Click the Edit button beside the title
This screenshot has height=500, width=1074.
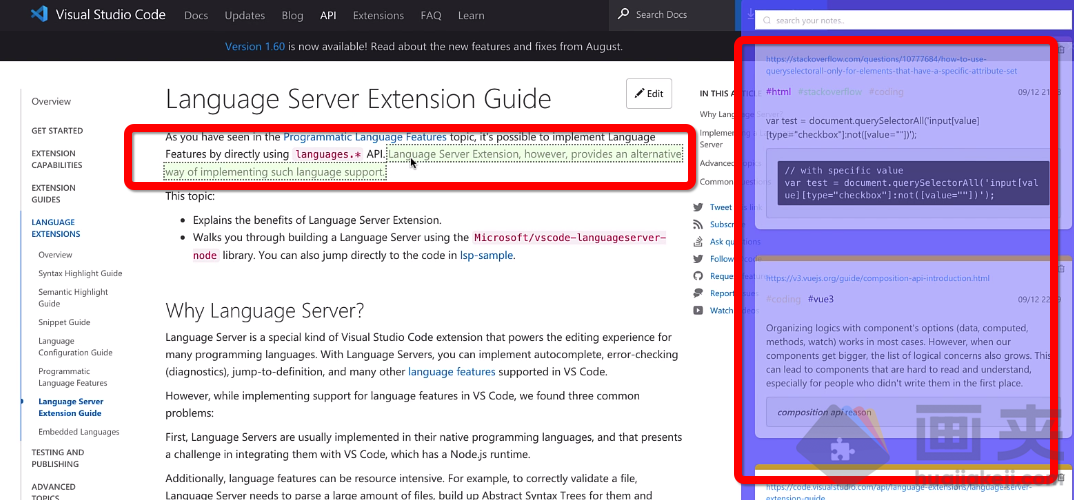click(648, 93)
